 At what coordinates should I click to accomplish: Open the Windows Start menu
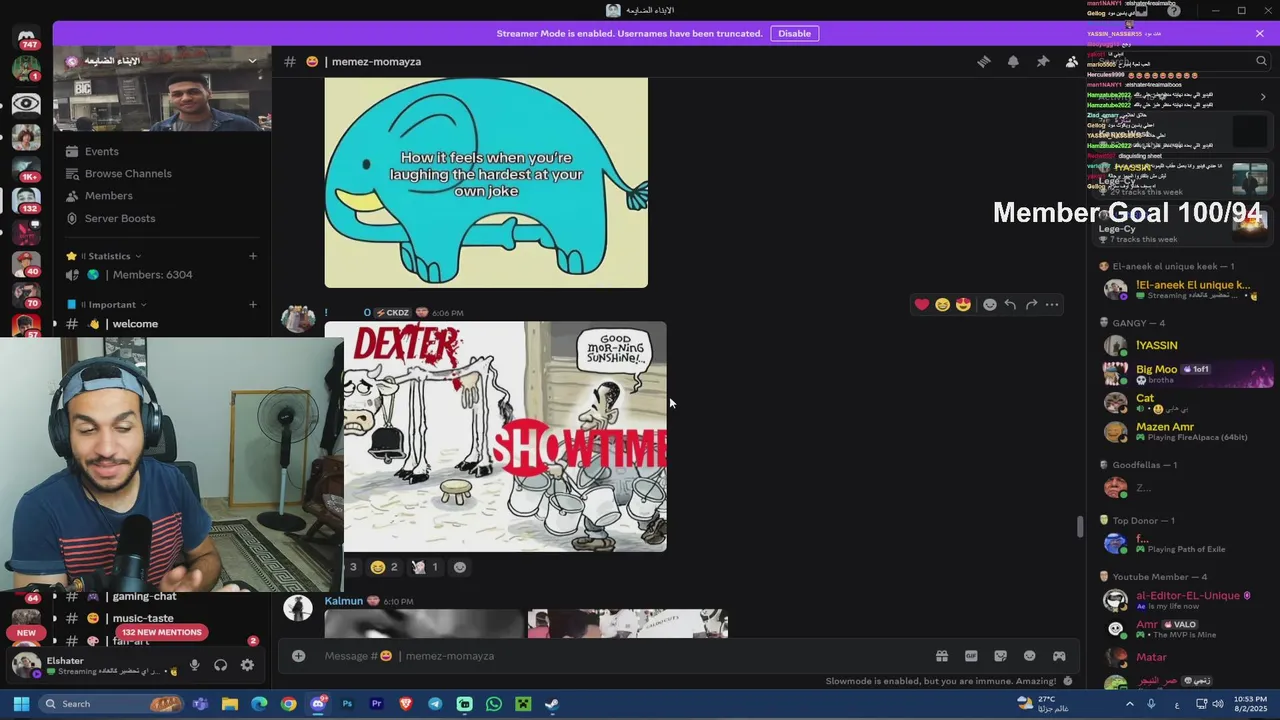[21, 704]
